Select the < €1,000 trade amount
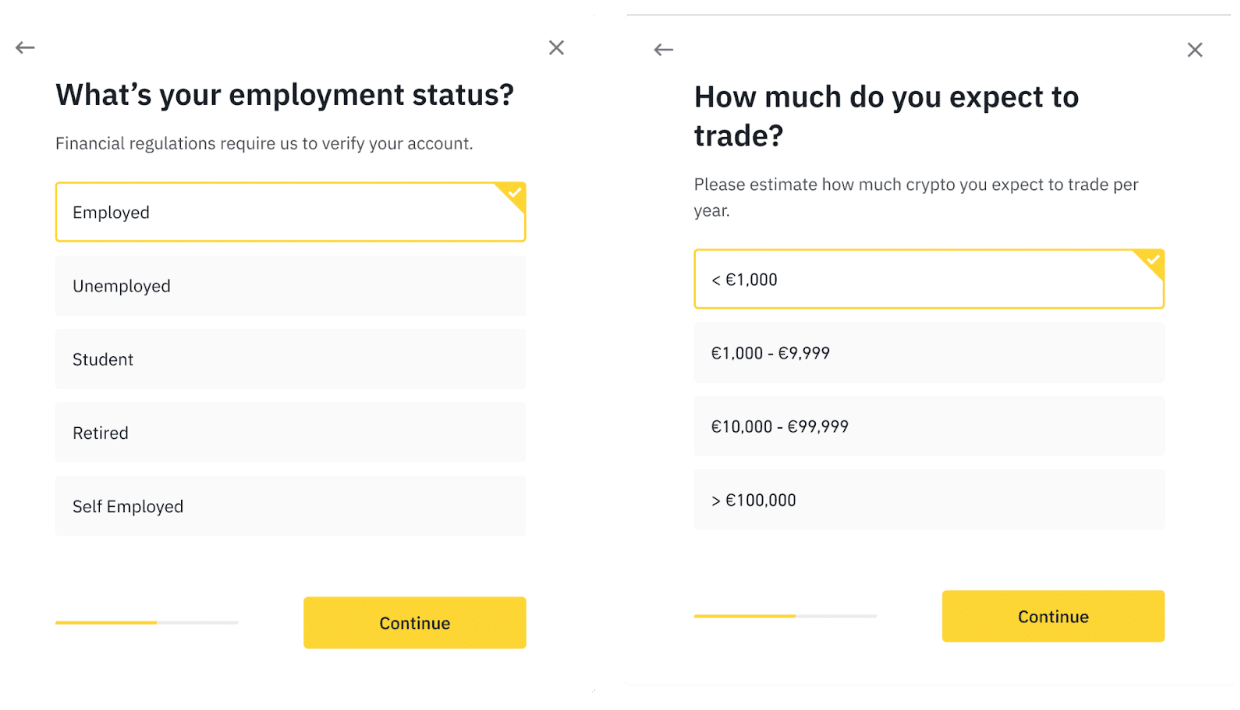Viewport: 1240px width, 710px height. [928, 279]
